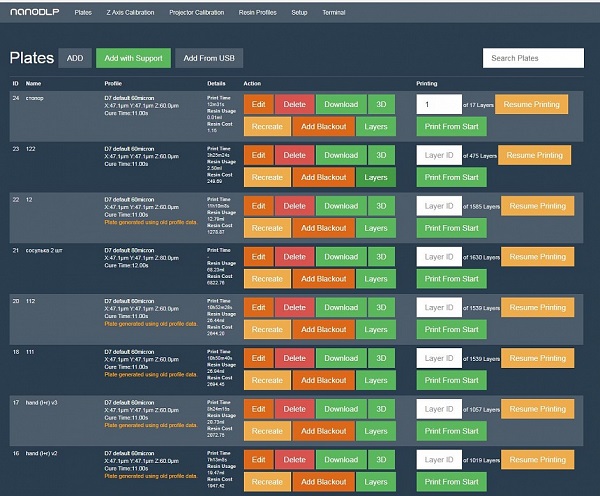Click Layer ID field for plate 23
This screenshot has width=600, height=496.
point(439,155)
